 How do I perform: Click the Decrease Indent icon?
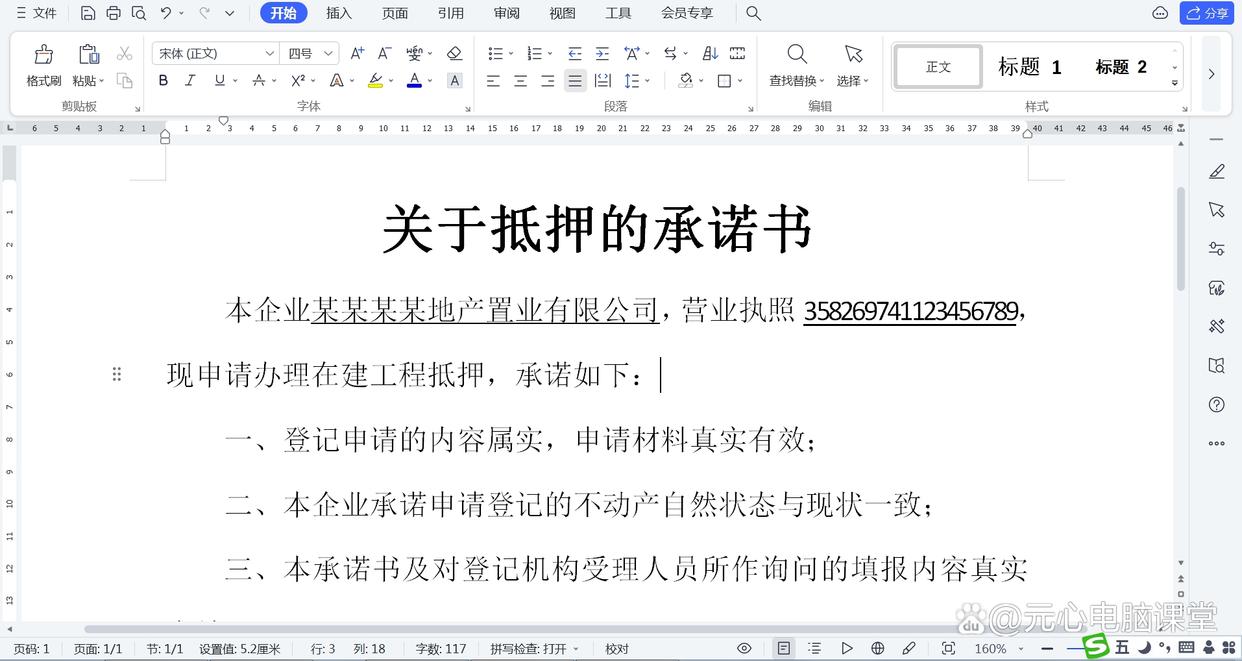[x=575, y=53]
